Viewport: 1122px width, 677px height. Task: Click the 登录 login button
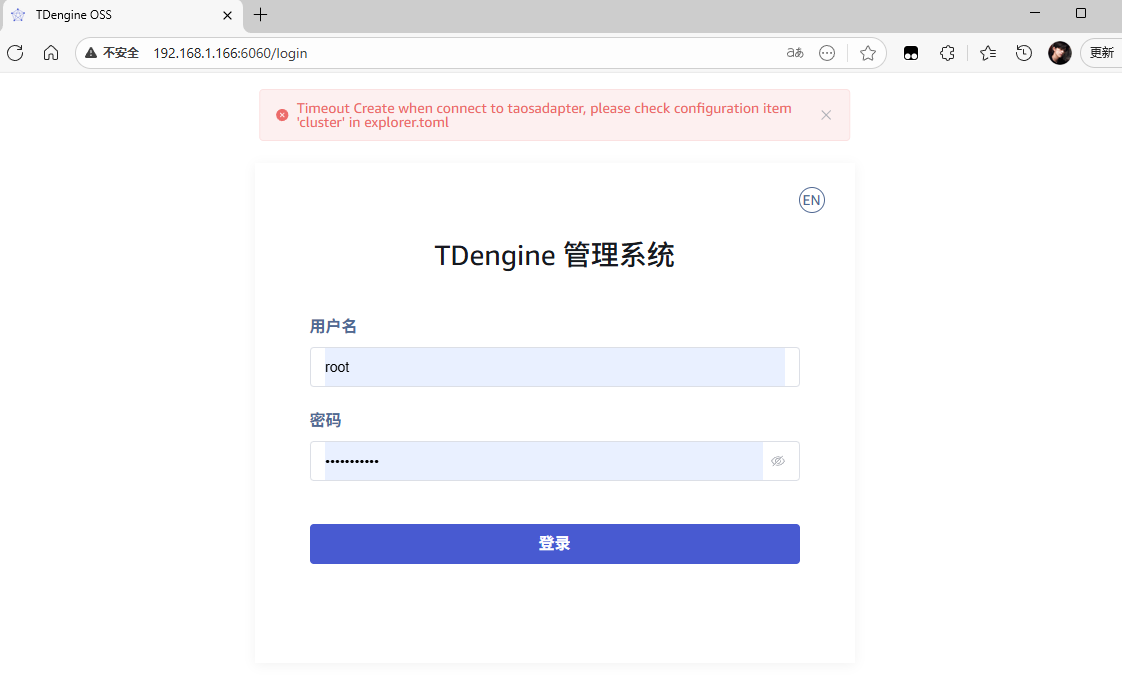pos(554,544)
